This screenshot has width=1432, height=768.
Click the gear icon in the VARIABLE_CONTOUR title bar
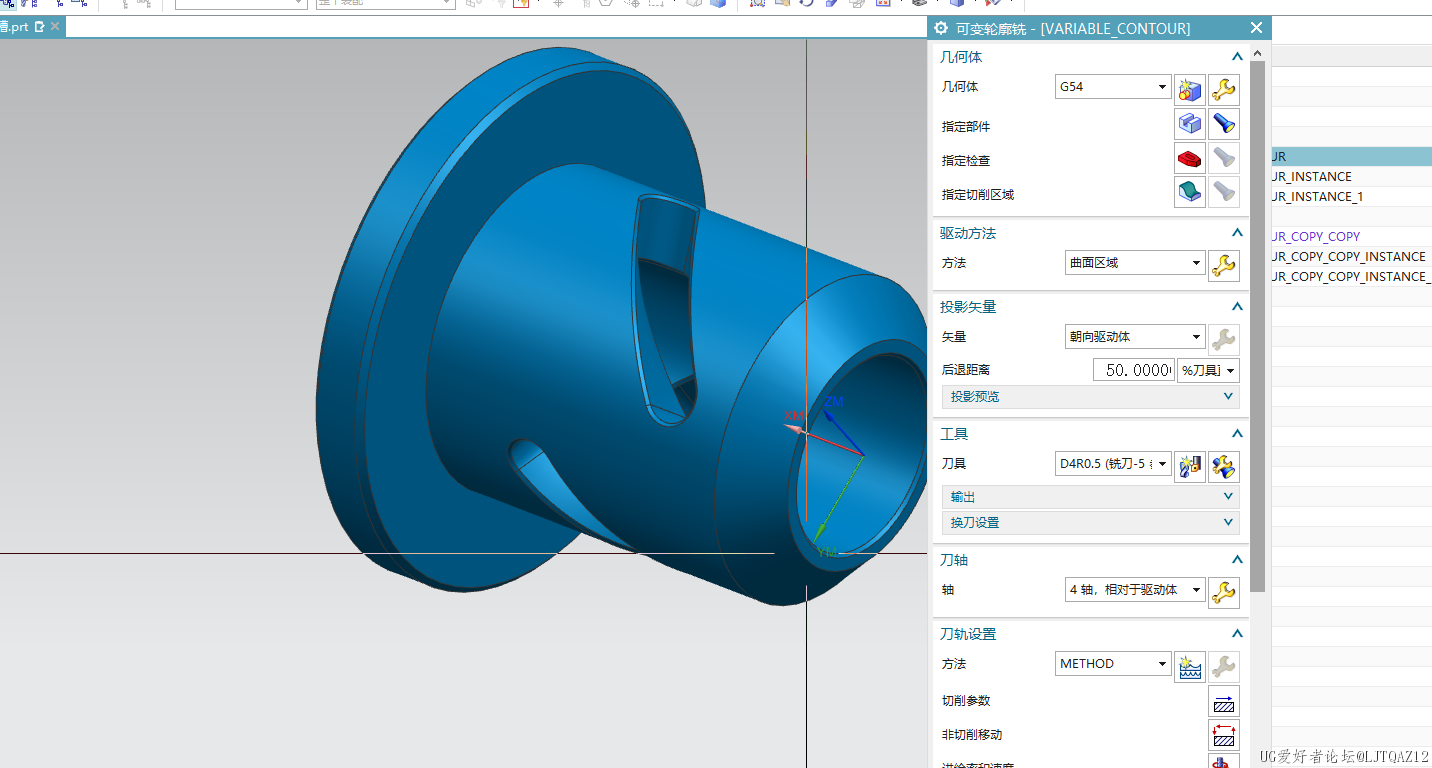tap(941, 29)
